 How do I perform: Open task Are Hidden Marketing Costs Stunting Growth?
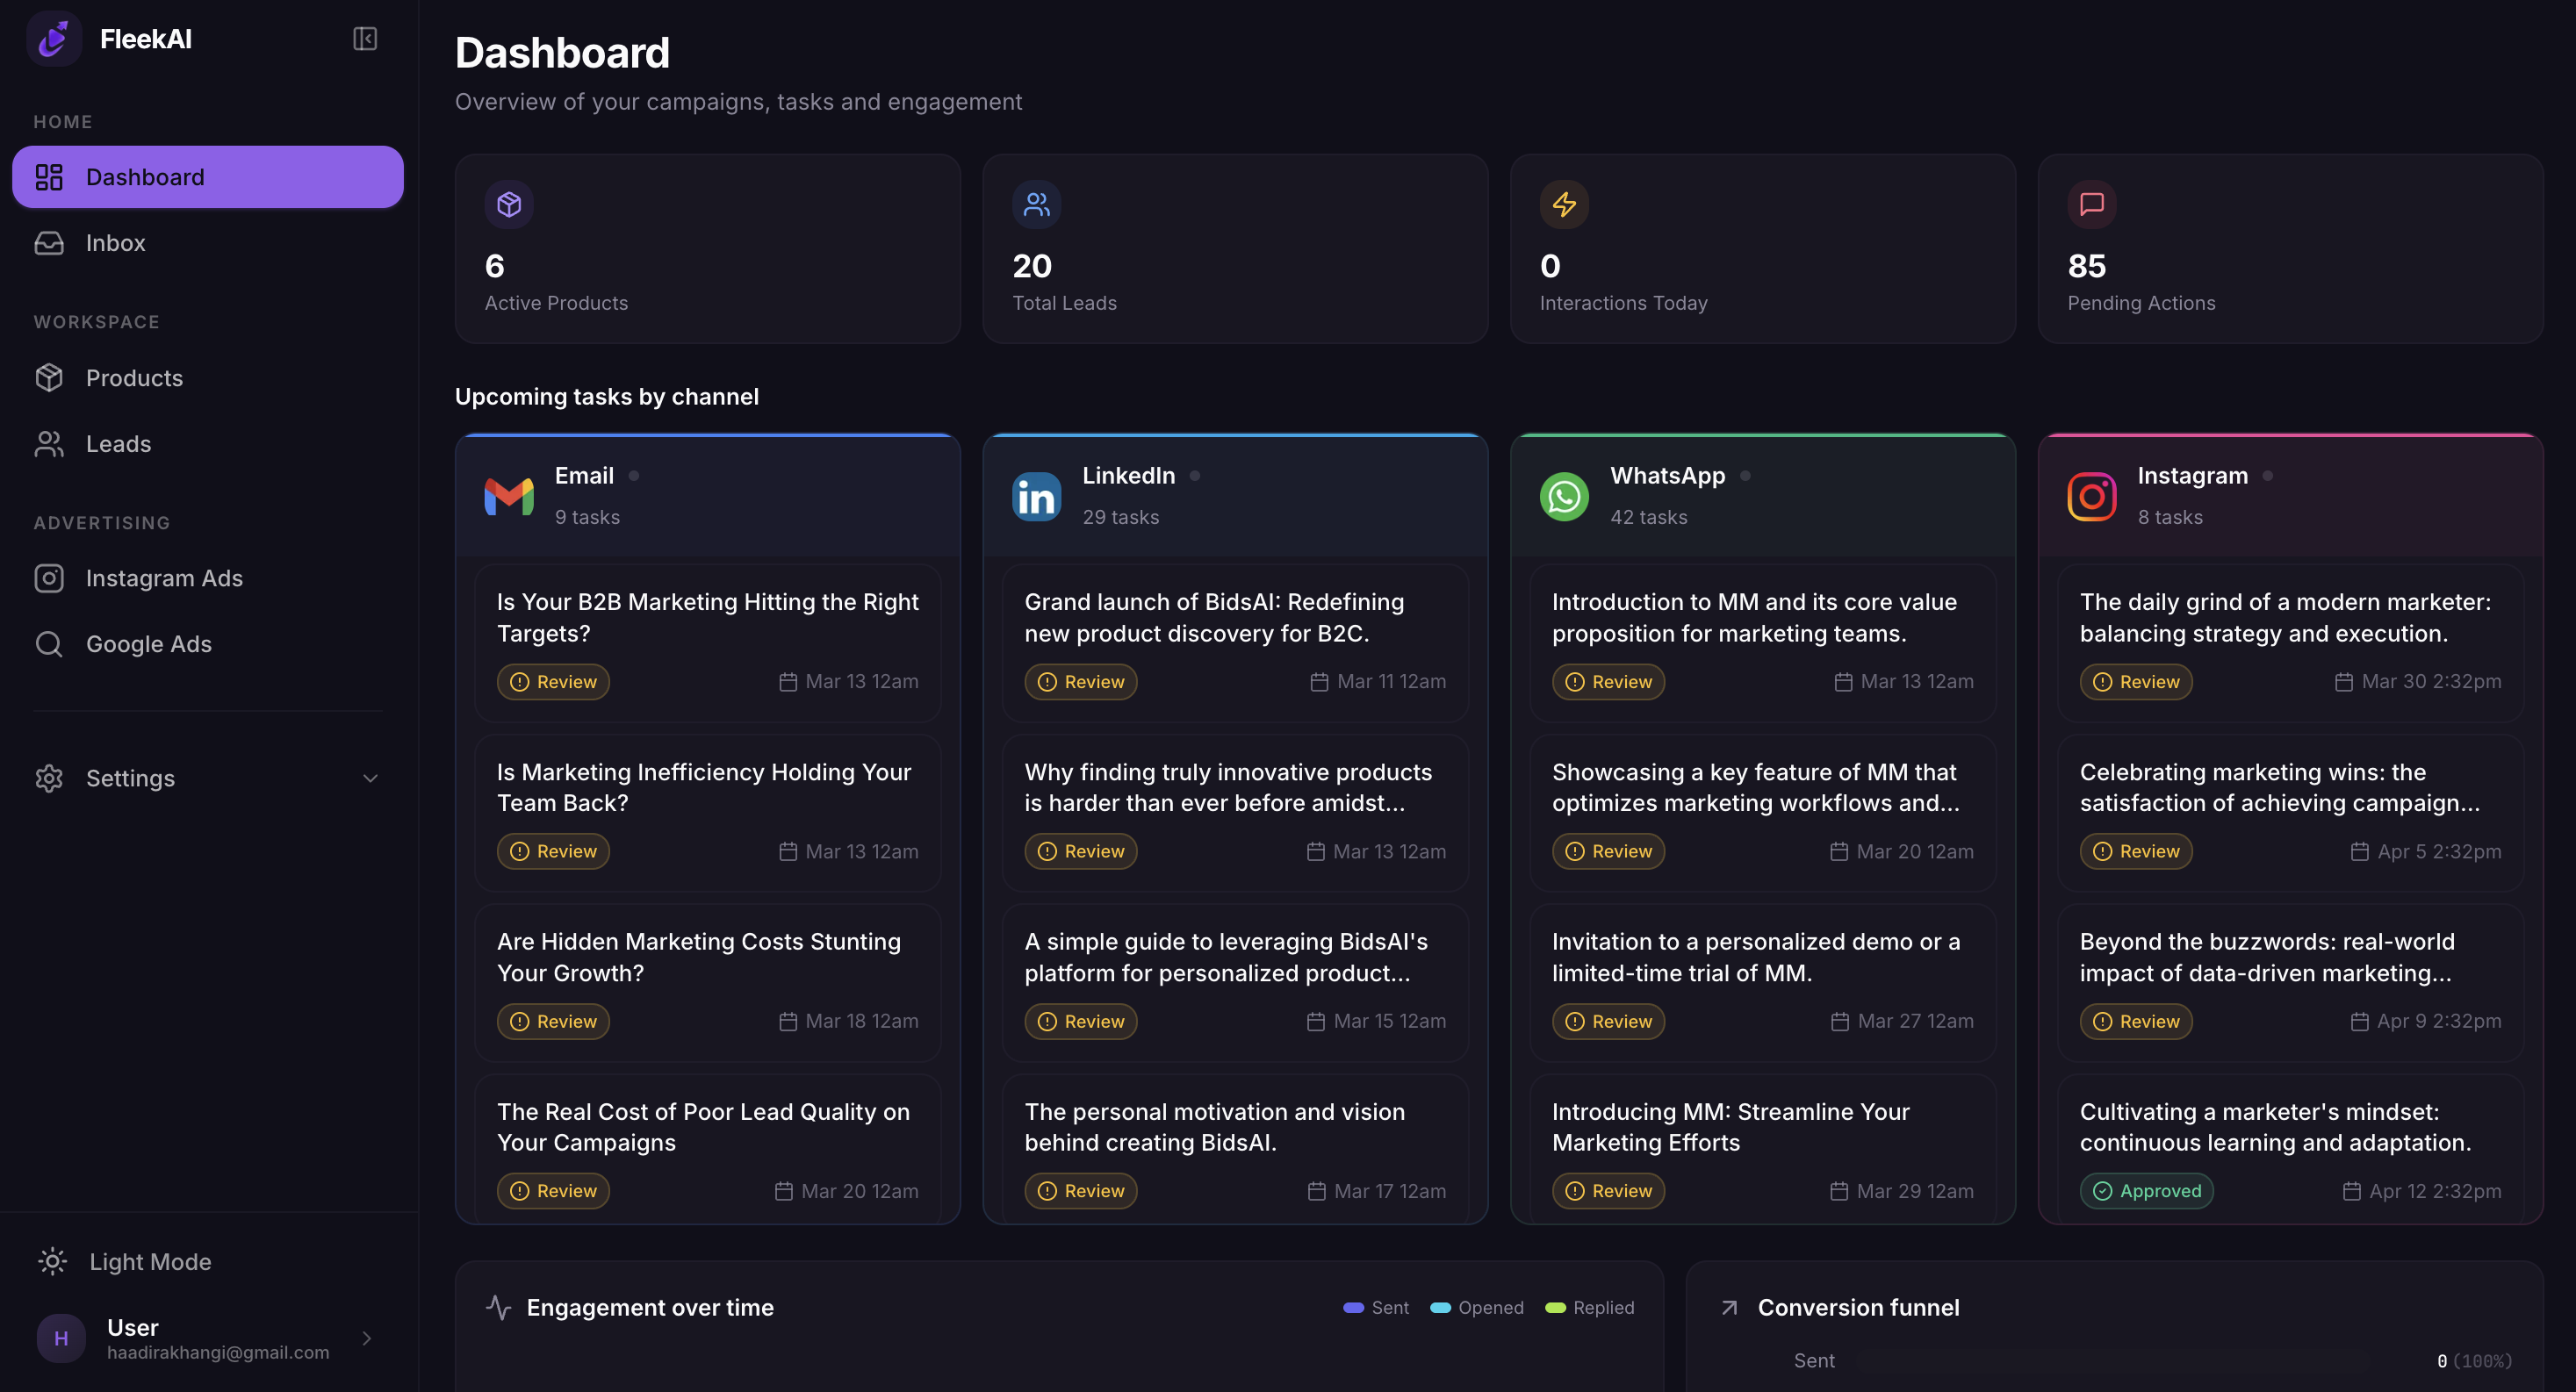click(708, 983)
